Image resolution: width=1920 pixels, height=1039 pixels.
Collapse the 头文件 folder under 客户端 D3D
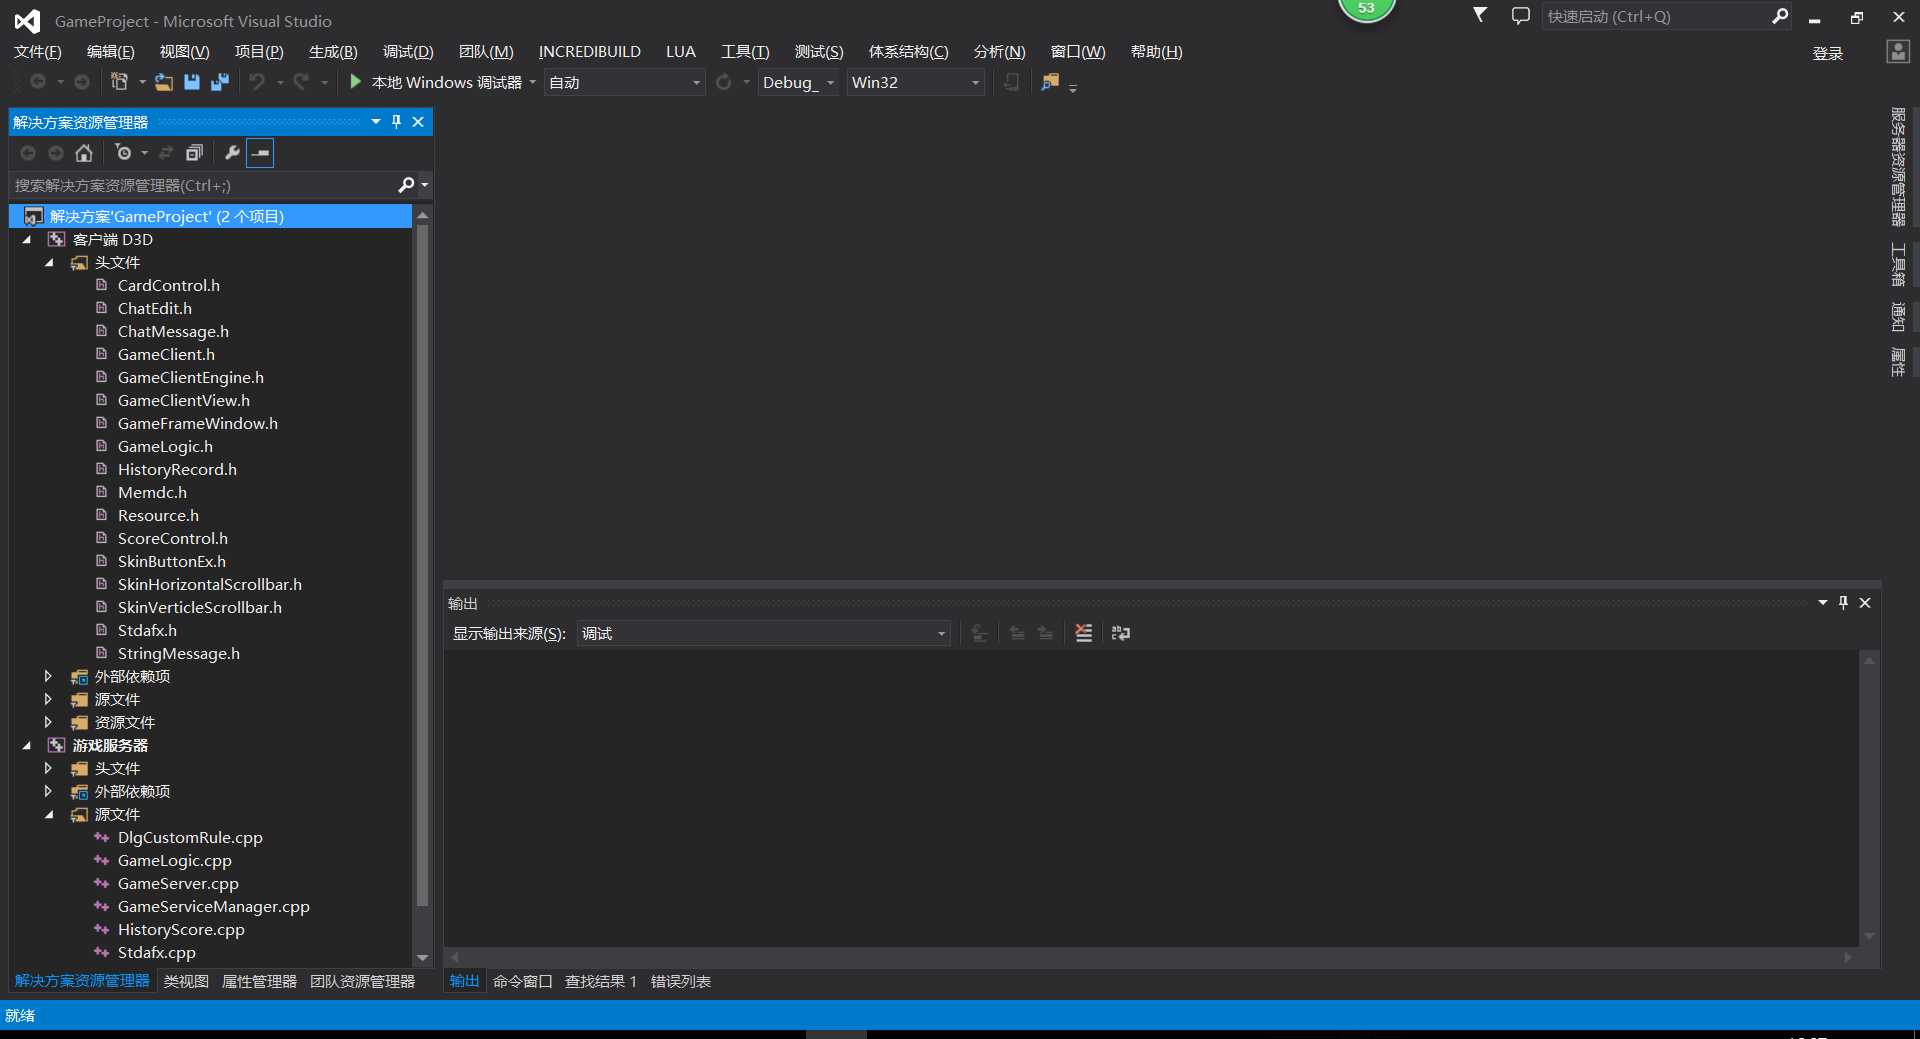pyautogui.click(x=49, y=263)
